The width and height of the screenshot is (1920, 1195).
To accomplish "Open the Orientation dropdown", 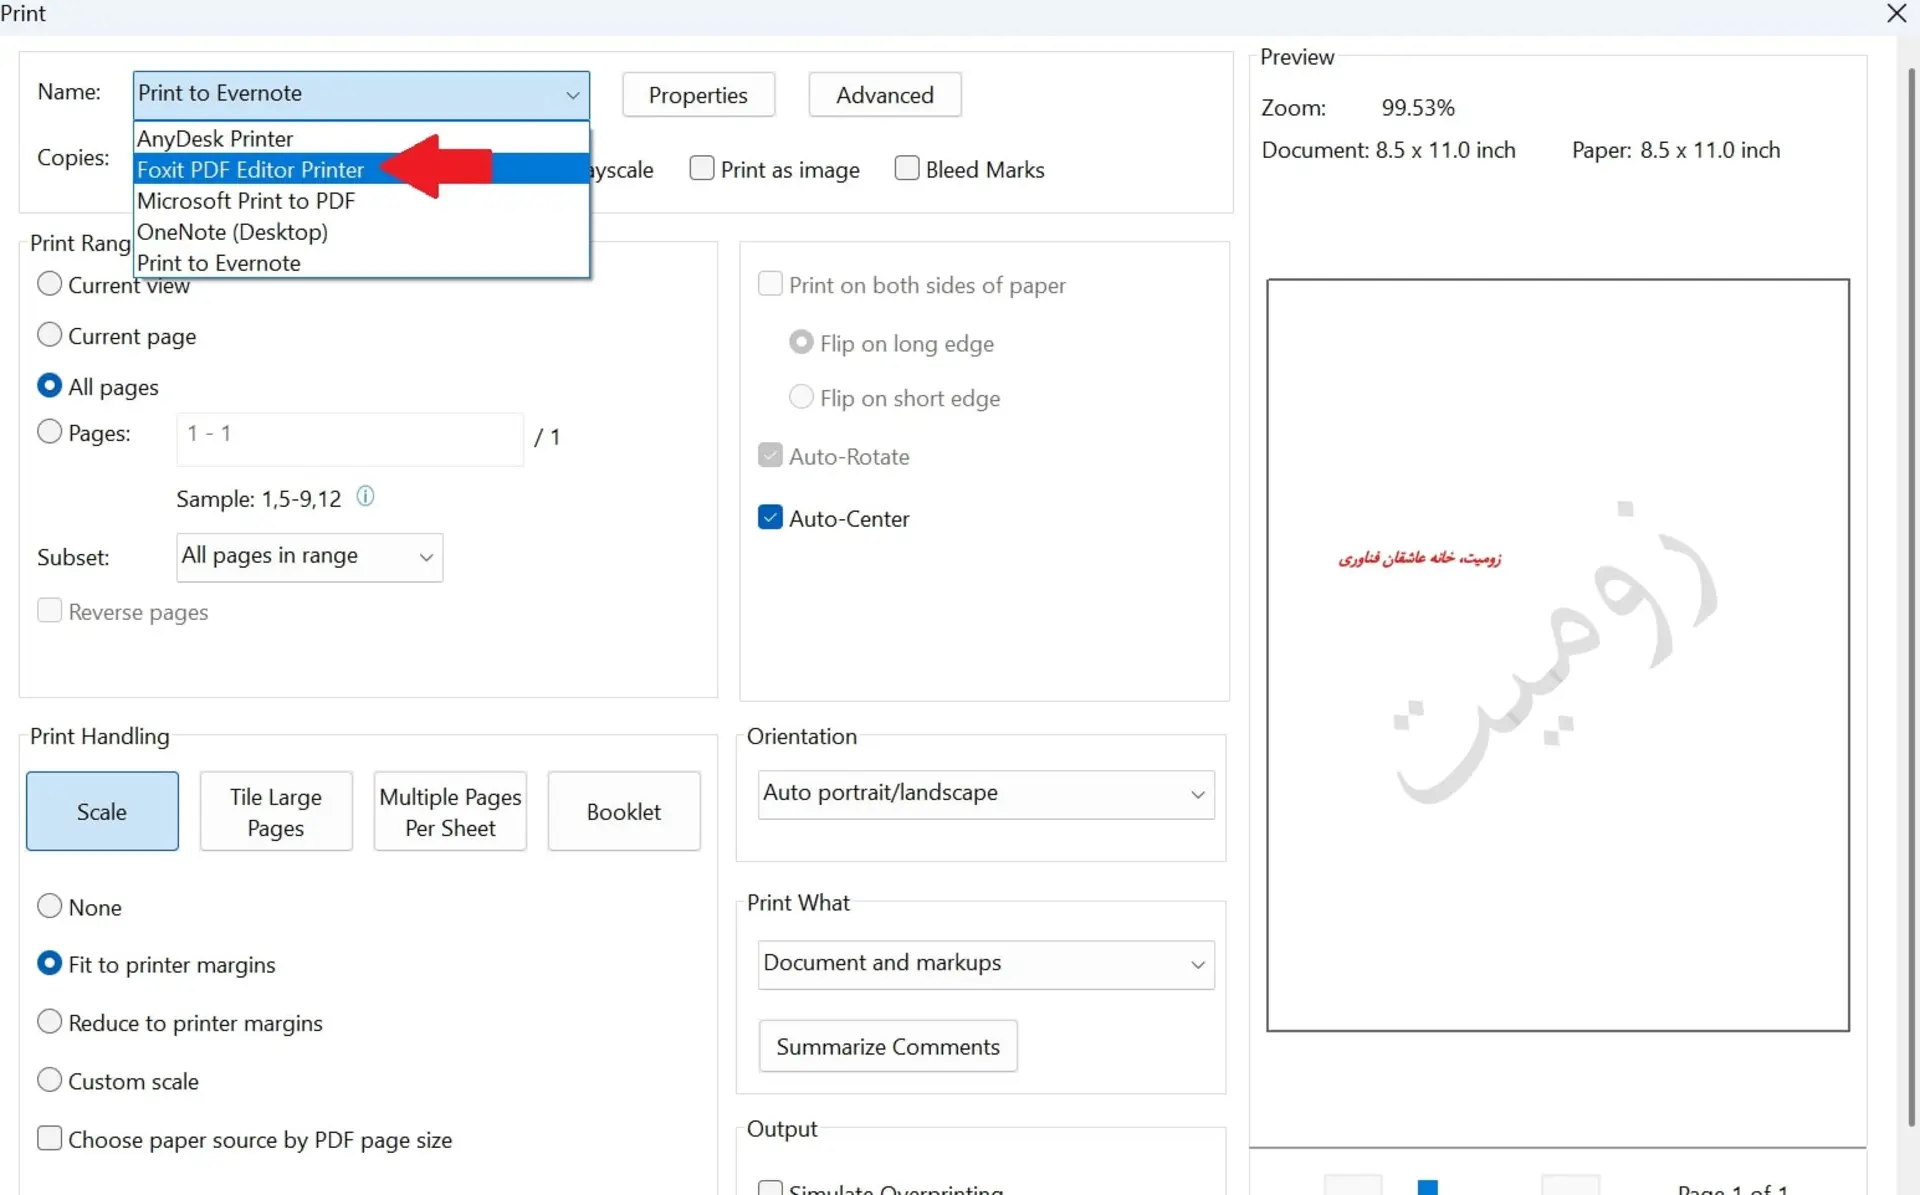I will coord(986,794).
